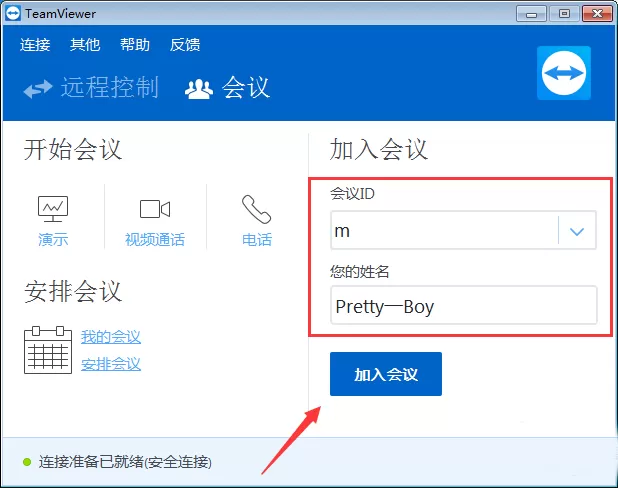Open the 我的会议 link

[x=111, y=337]
